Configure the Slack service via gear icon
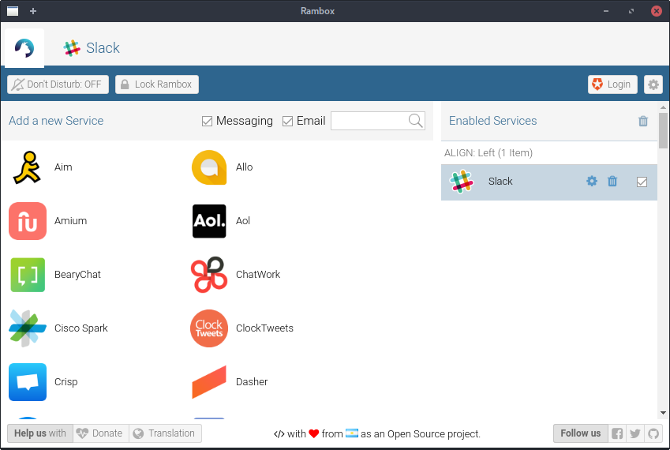Screen dimensions: 670x450 (x=591, y=181)
